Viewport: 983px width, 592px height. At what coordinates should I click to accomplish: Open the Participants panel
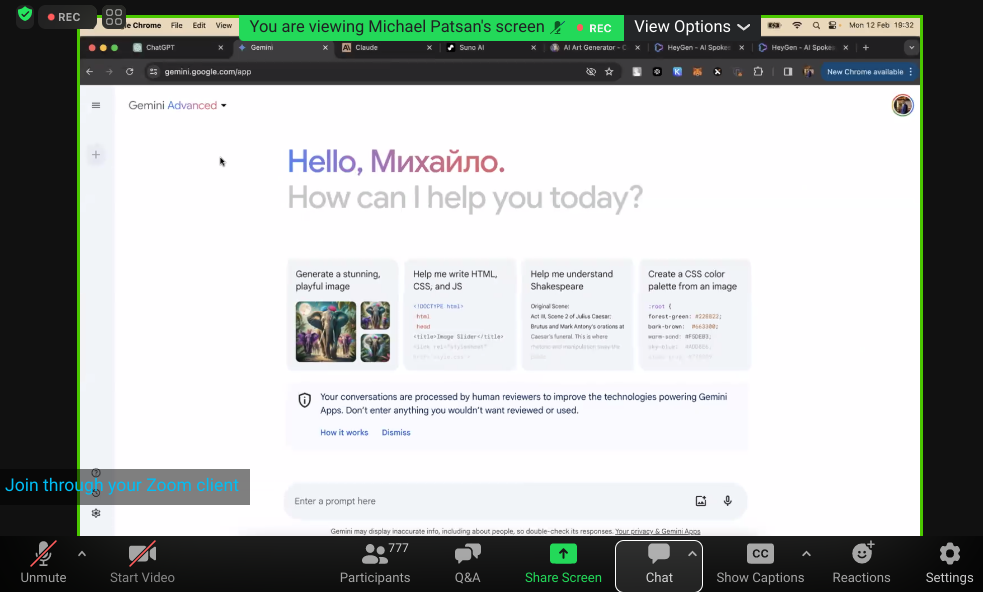(375, 563)
